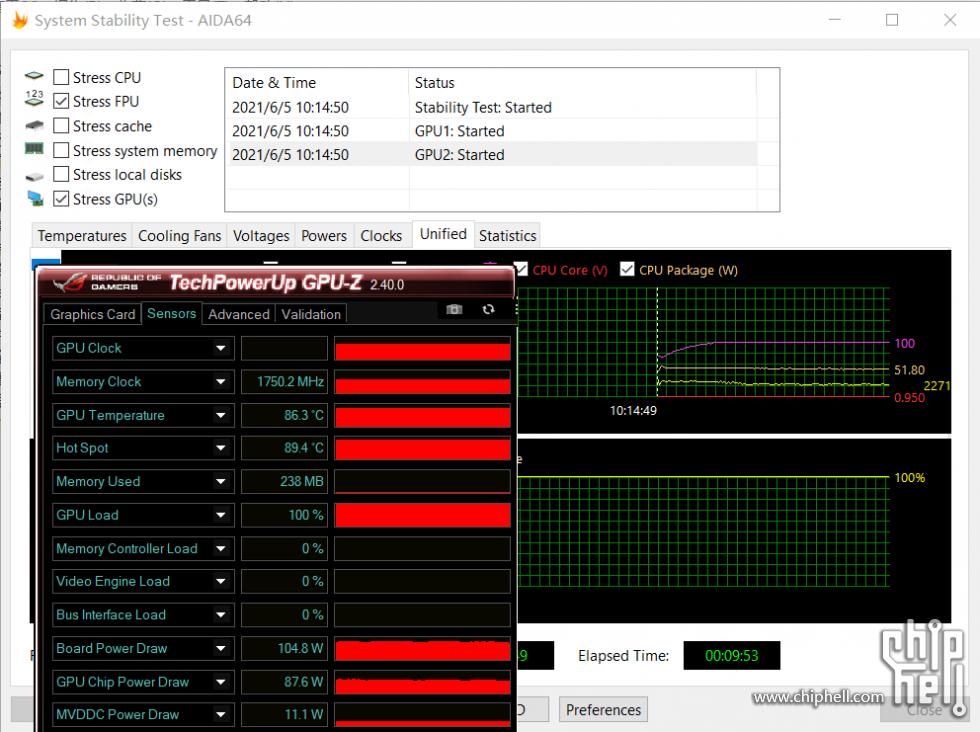The width and height of the screenshot is (980, 732).
Task: Click the Stress FPU 123 icon
Action: point(34,97)
